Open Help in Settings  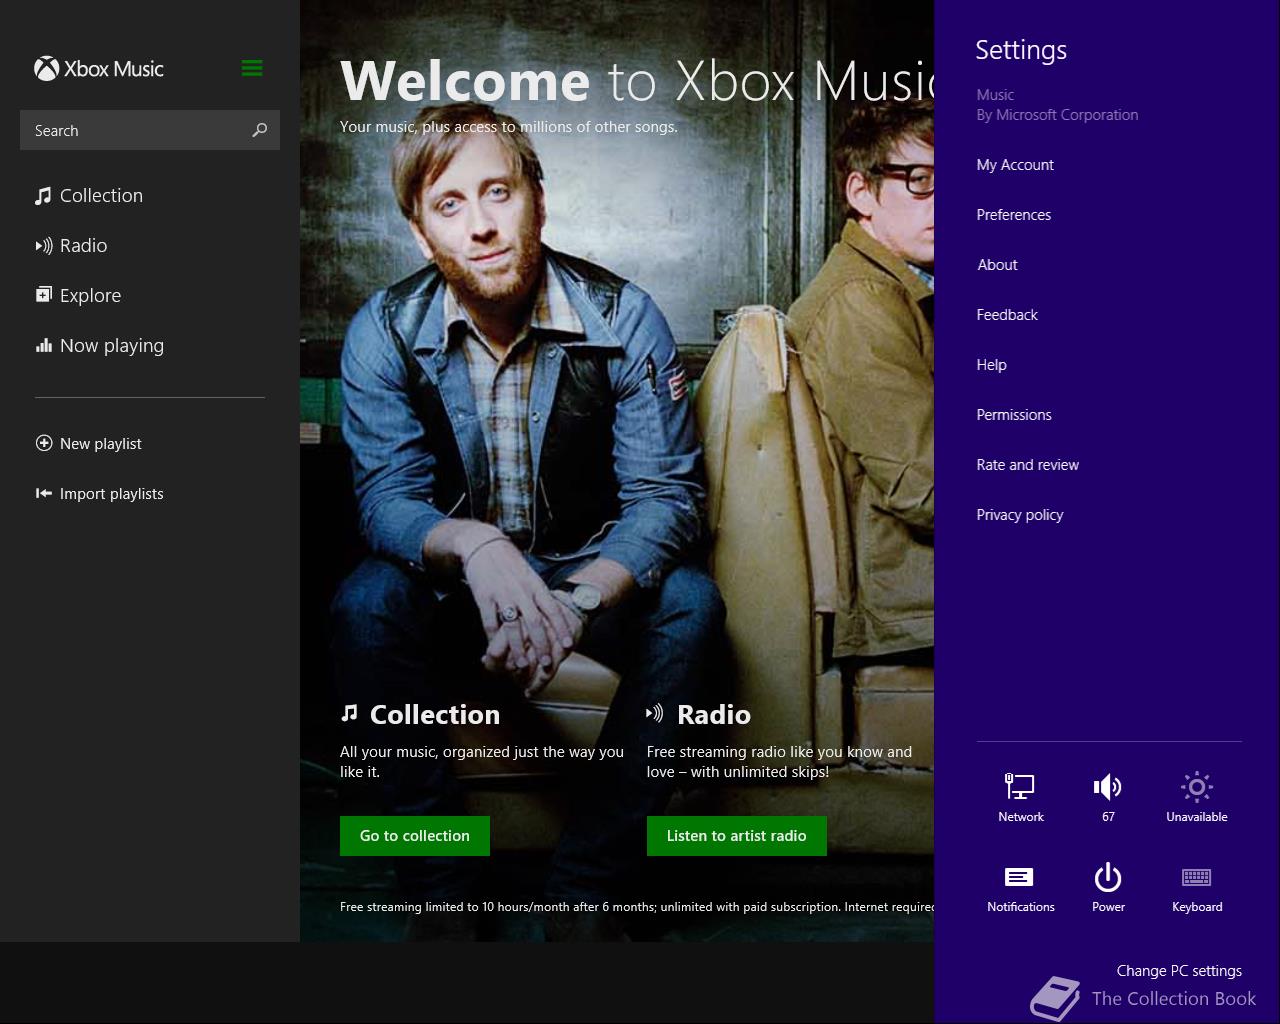click(991, 365)
